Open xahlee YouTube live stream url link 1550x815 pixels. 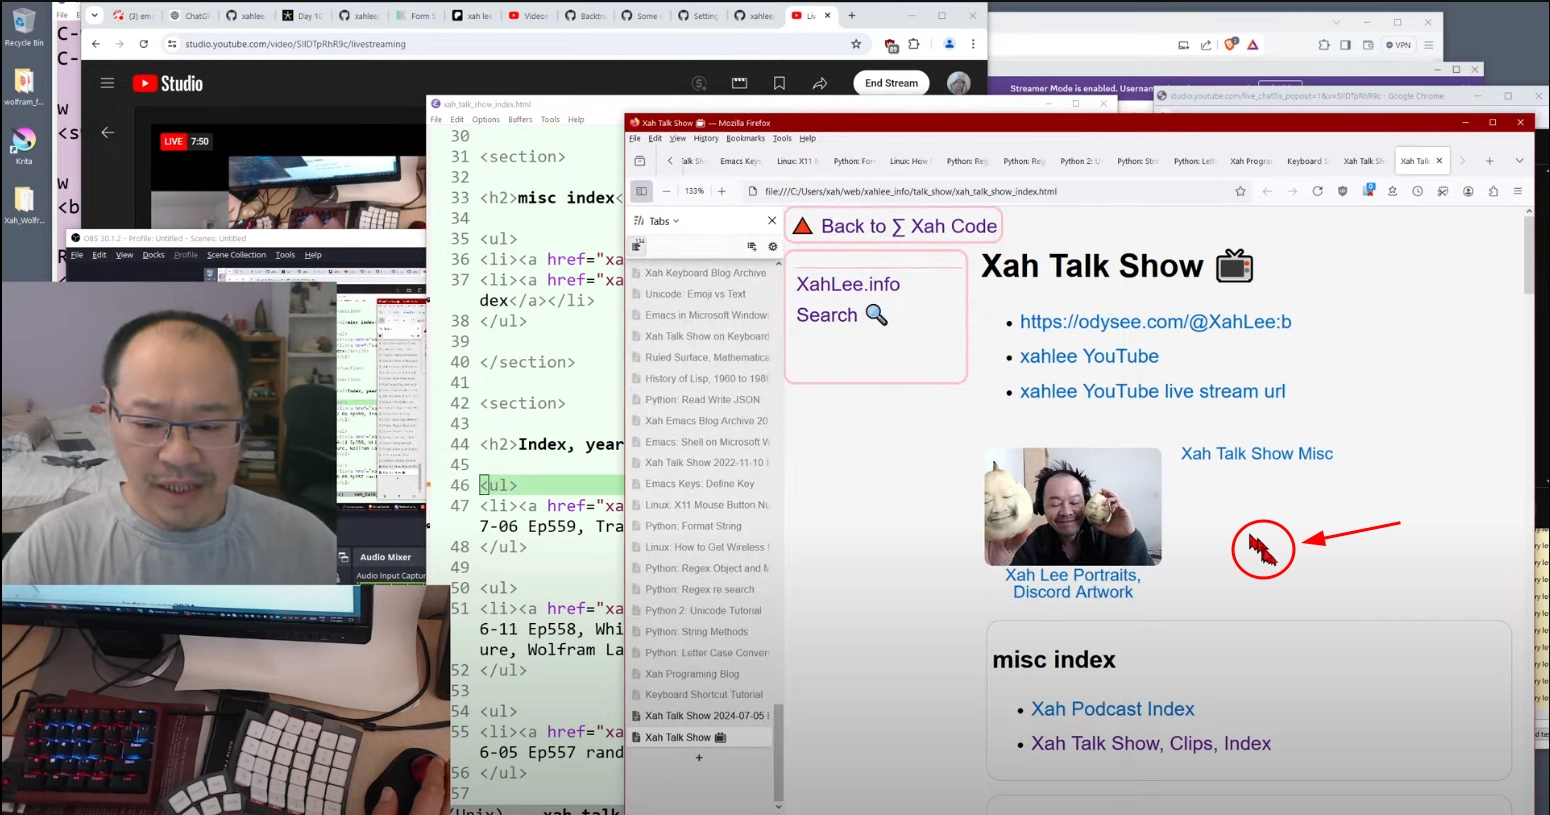click(1152, 391)
